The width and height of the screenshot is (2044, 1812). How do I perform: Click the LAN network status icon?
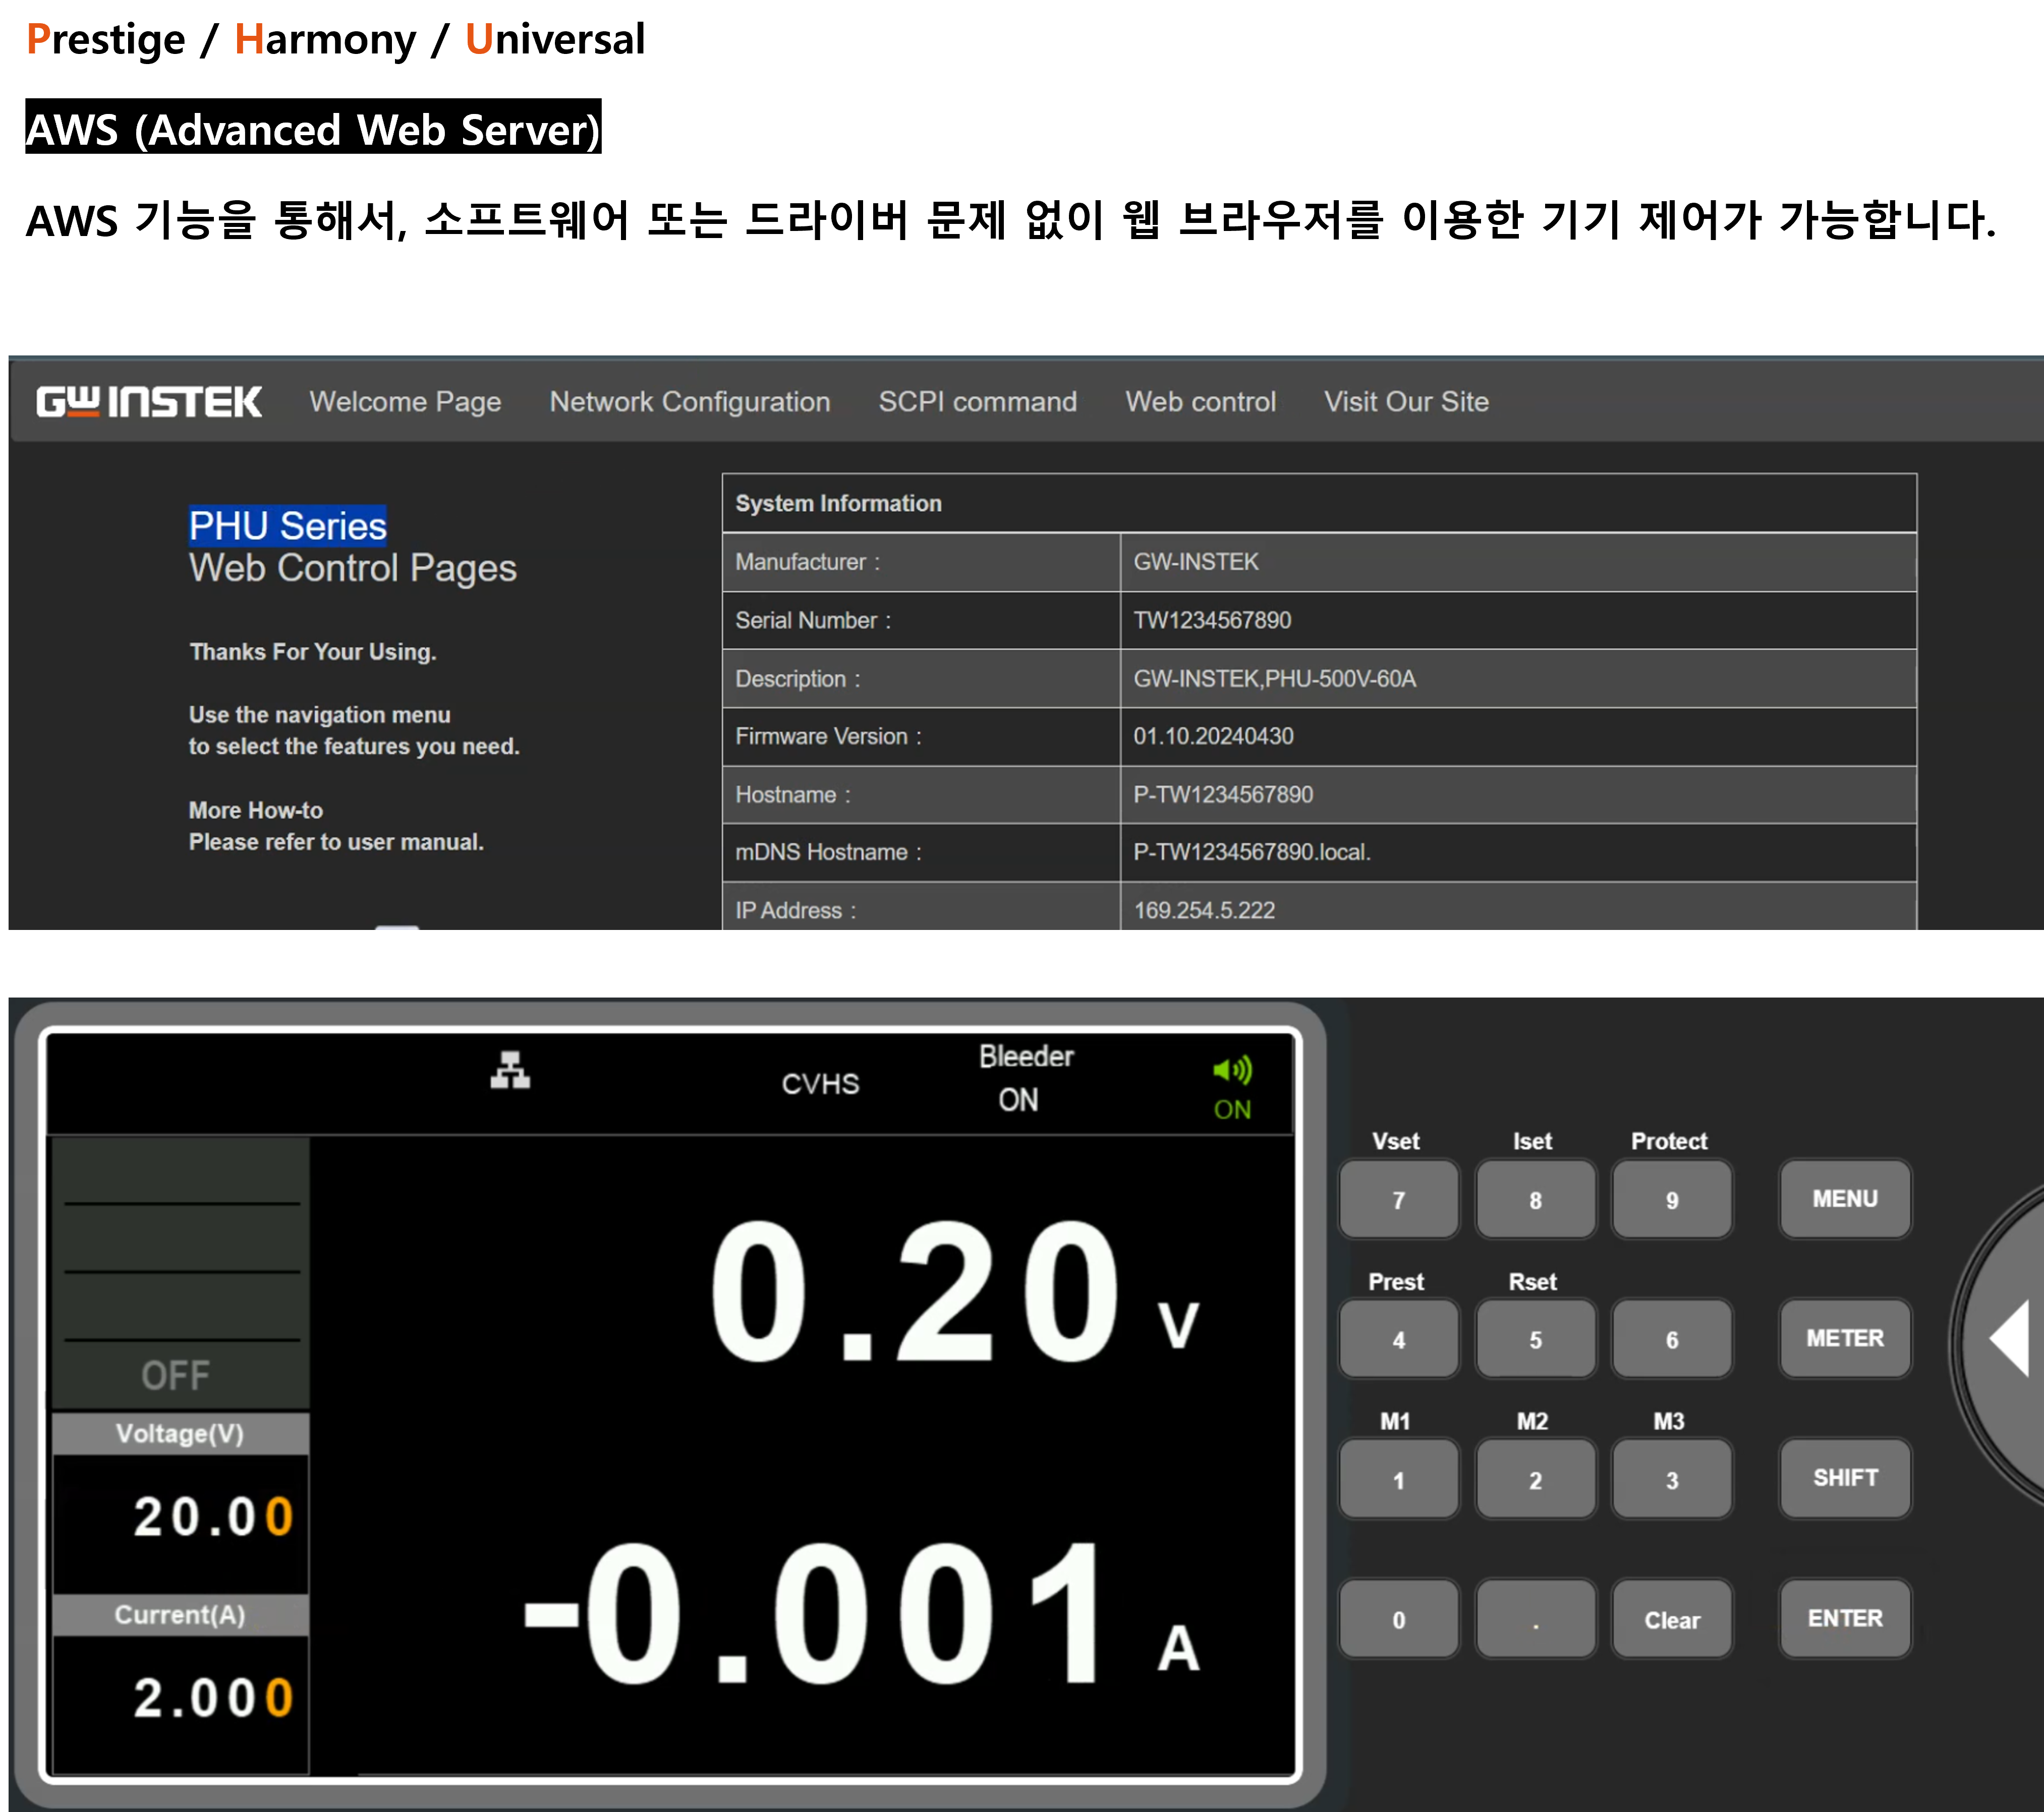510,1070
